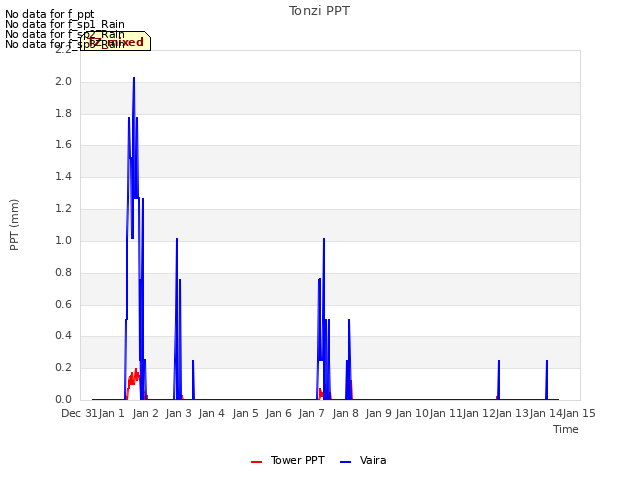Viewport: 640px width, 480px height.
Task: Click the 2.0 y-axis tick label
Action: [x=63, y=82]
